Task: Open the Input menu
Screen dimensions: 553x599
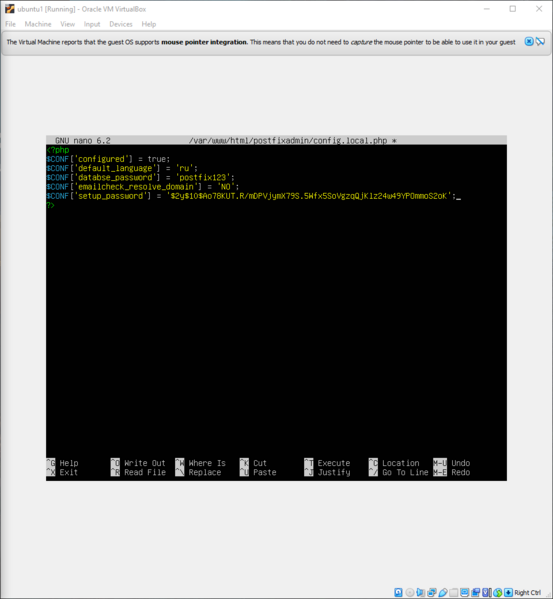Action: point(92,24)
